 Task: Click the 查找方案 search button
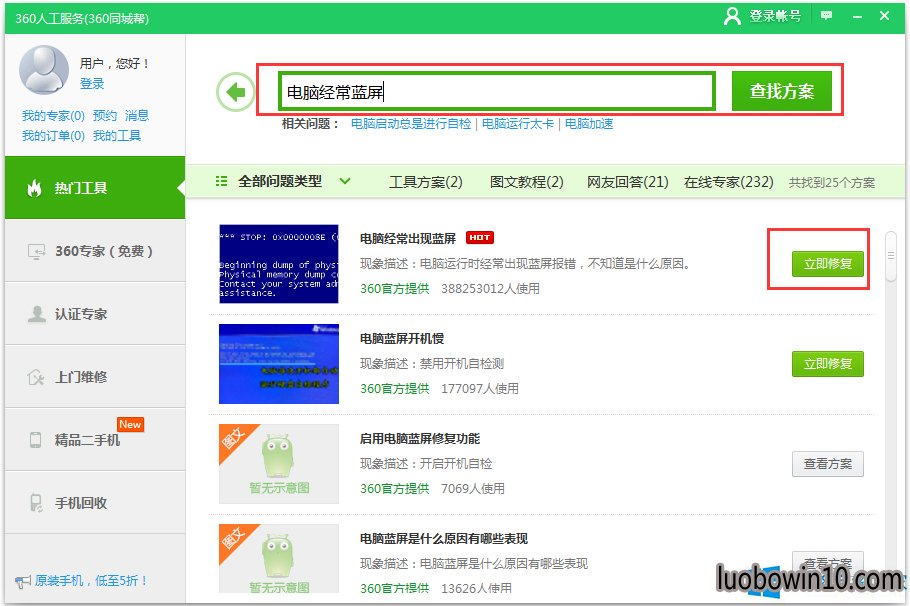(782, 91)
